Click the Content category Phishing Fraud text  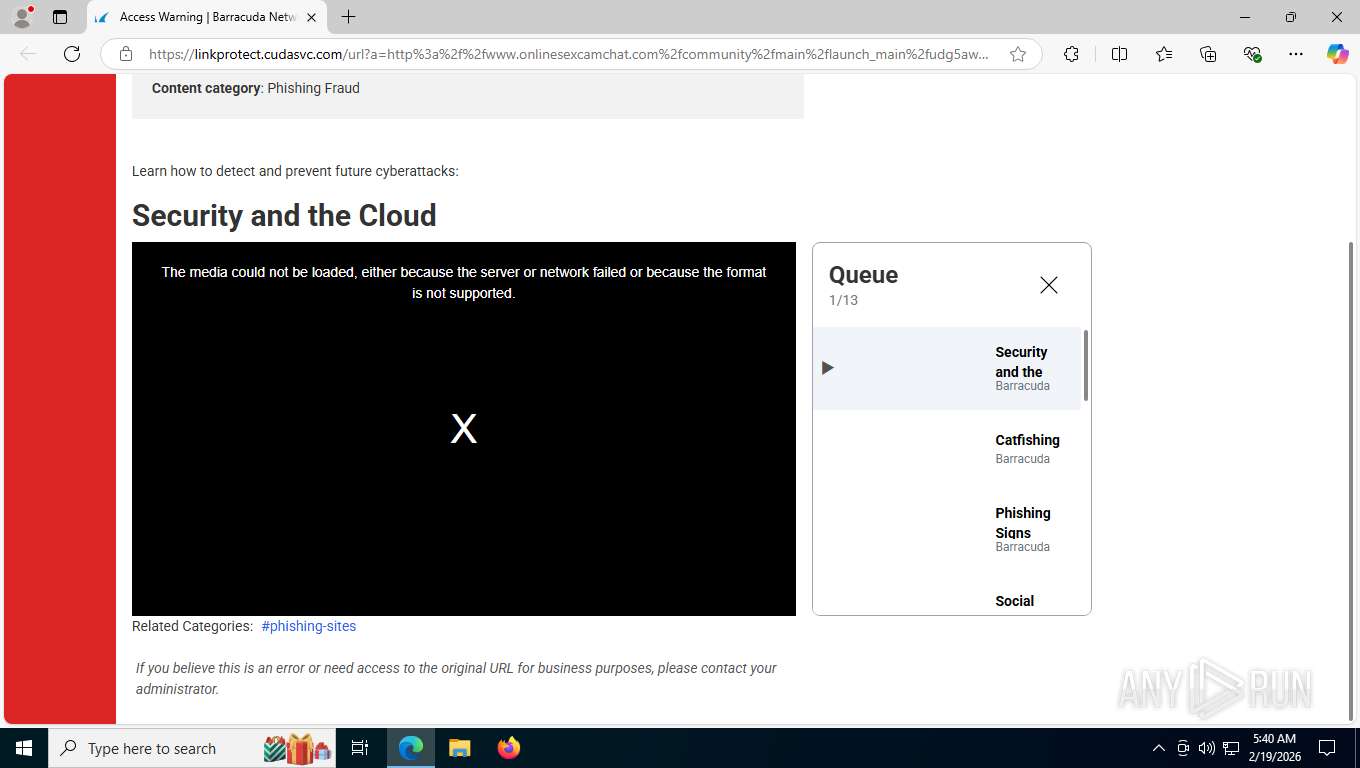[256, 88]
